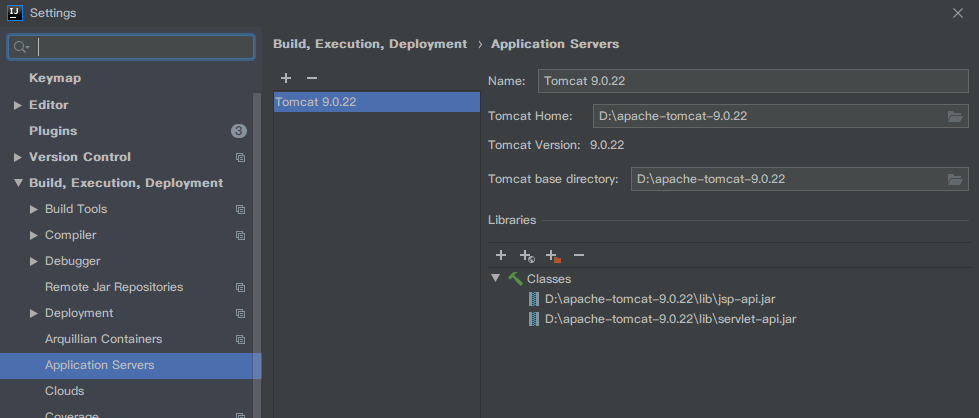Viewport: 979px width, 418px height.
Task: Click Build, Execution, Deployment breadcrumb
Action: (x=370, y=44)
